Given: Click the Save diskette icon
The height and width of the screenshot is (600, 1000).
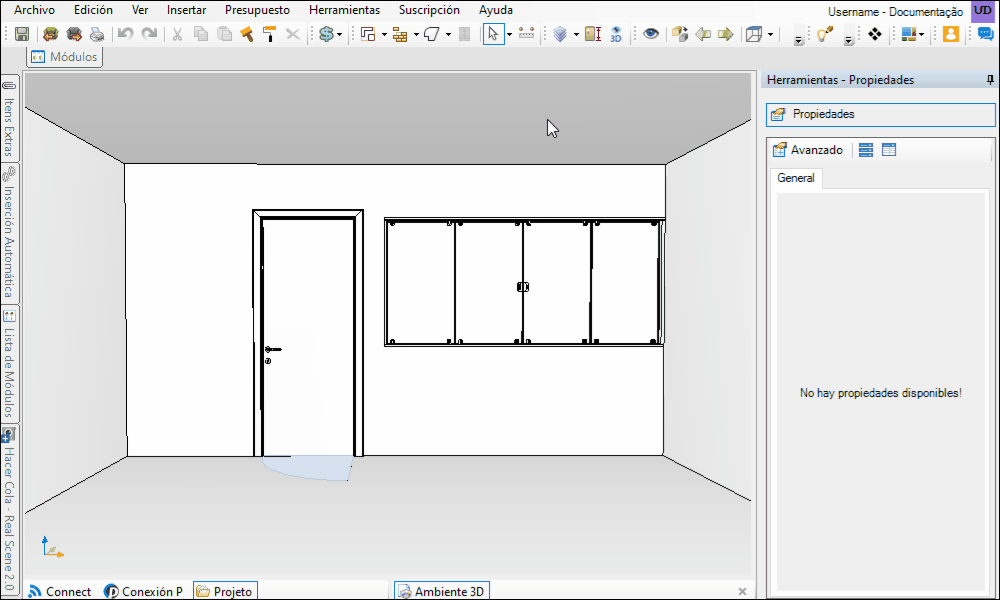Looking at the screenshot, I should [x=22, y=34].
